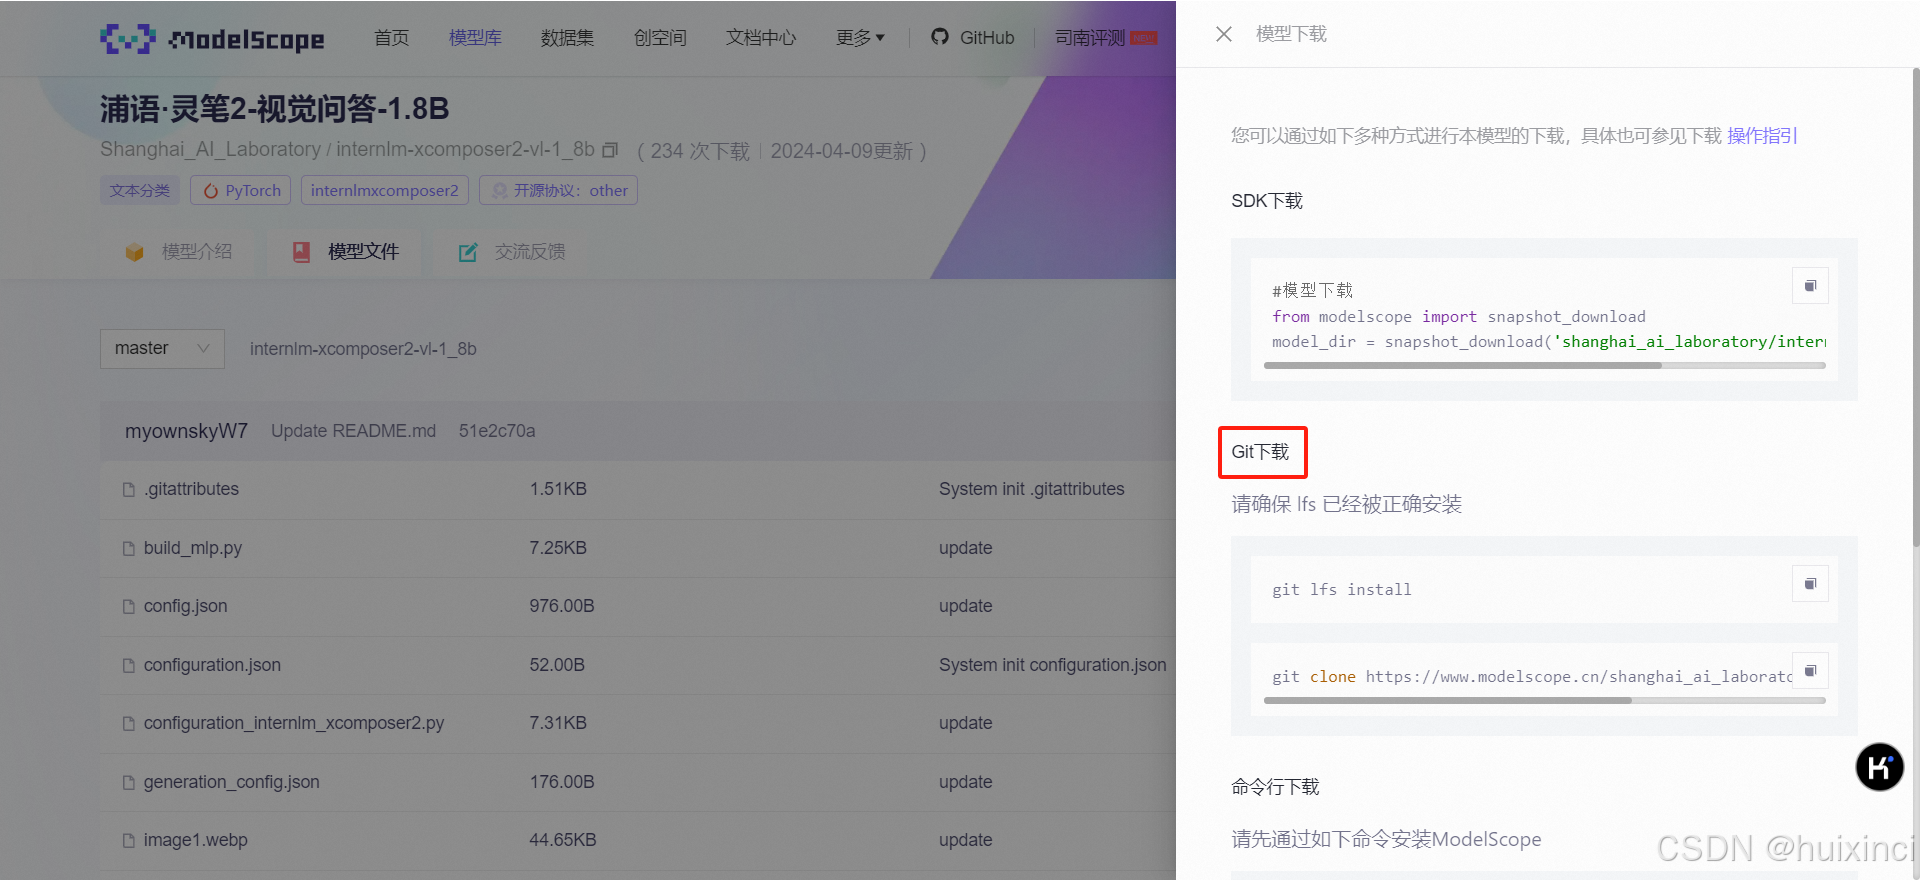The image size is (1920, 880).
Task: Click the floating K assistant button
Action: coord(1880,767)
